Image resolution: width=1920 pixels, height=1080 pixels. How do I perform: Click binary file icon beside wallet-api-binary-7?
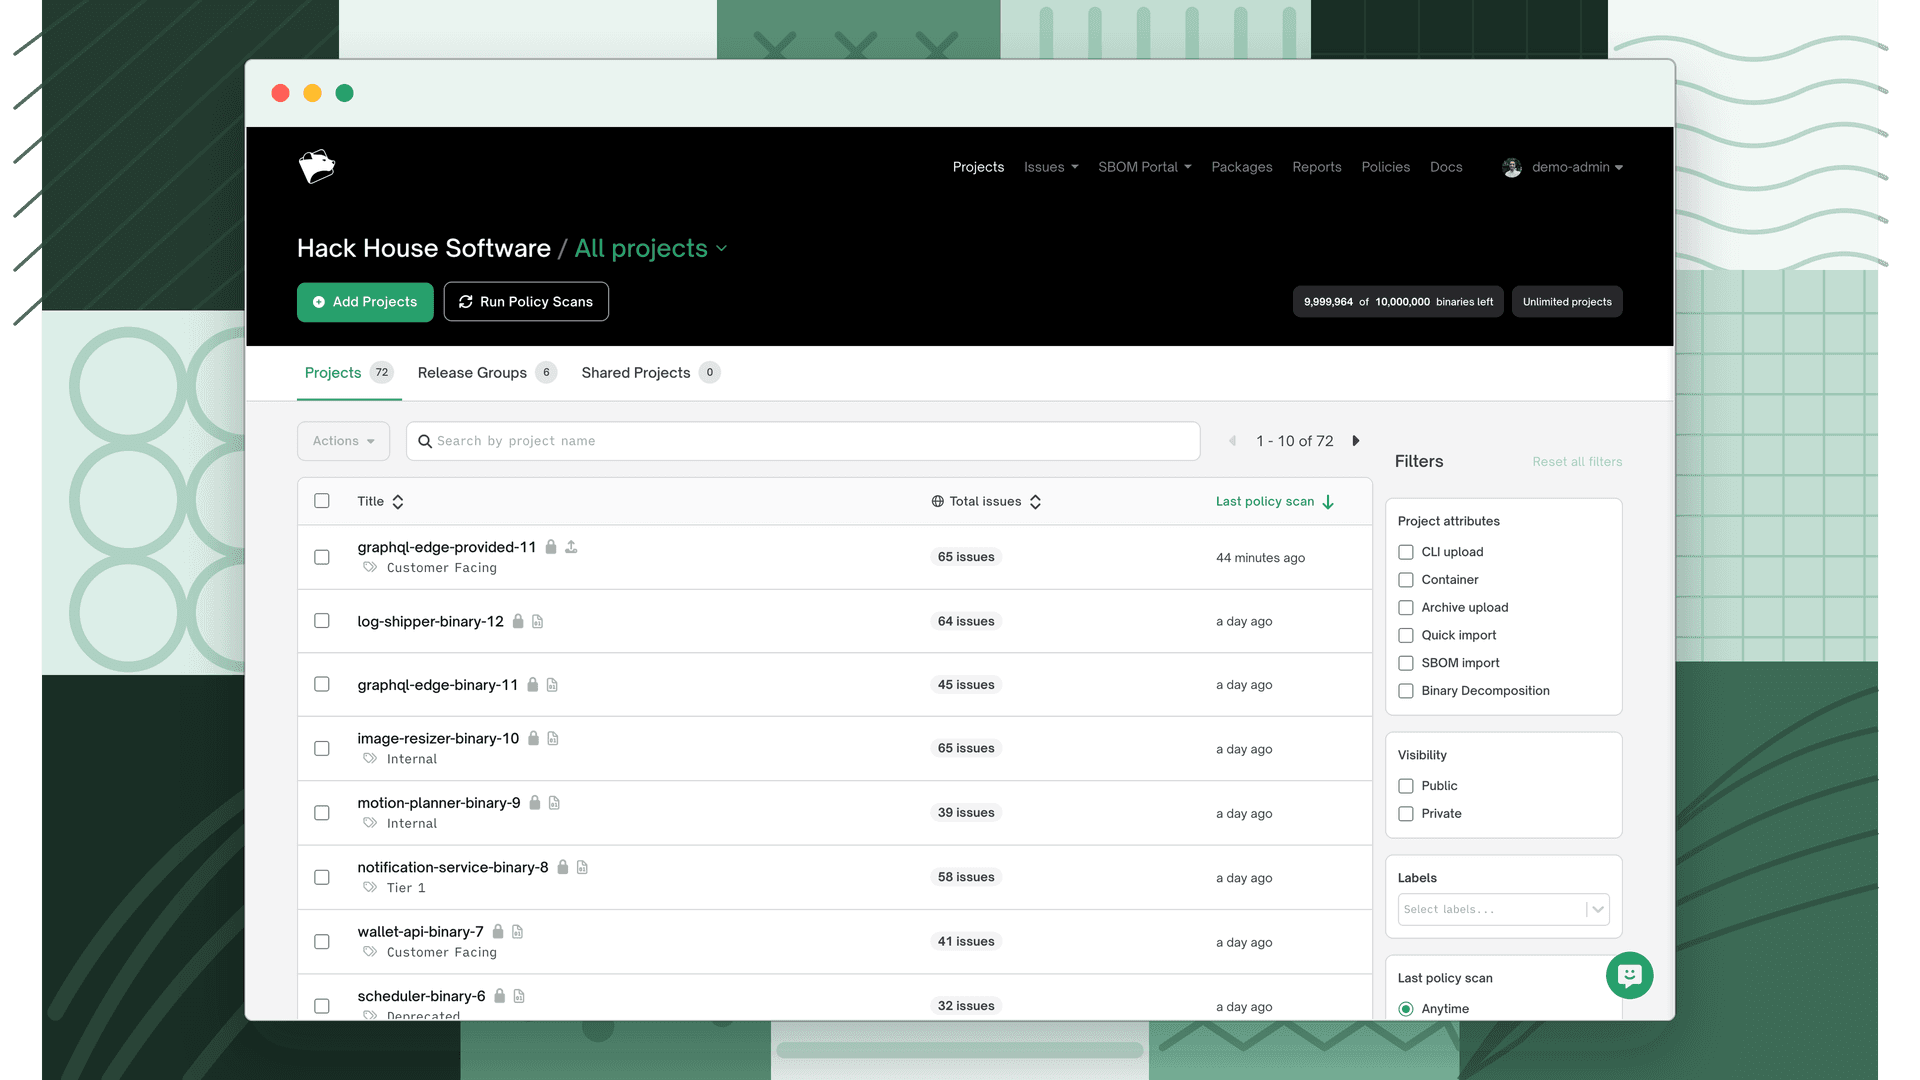pos(517,931)
